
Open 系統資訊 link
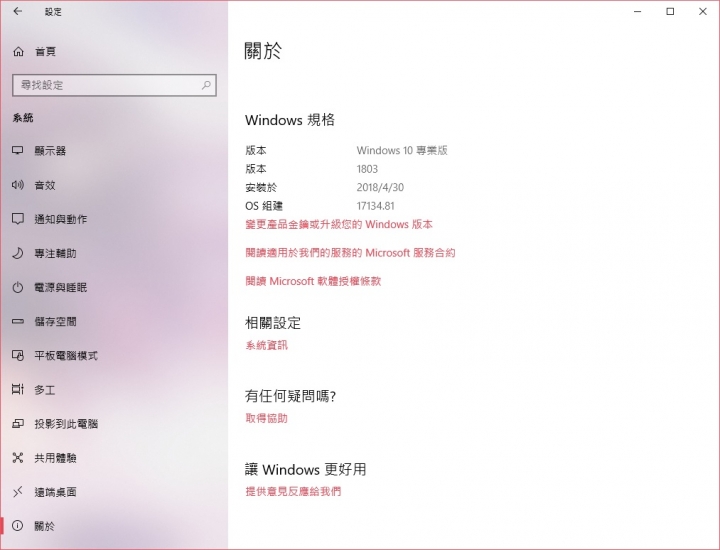(266, 345)
